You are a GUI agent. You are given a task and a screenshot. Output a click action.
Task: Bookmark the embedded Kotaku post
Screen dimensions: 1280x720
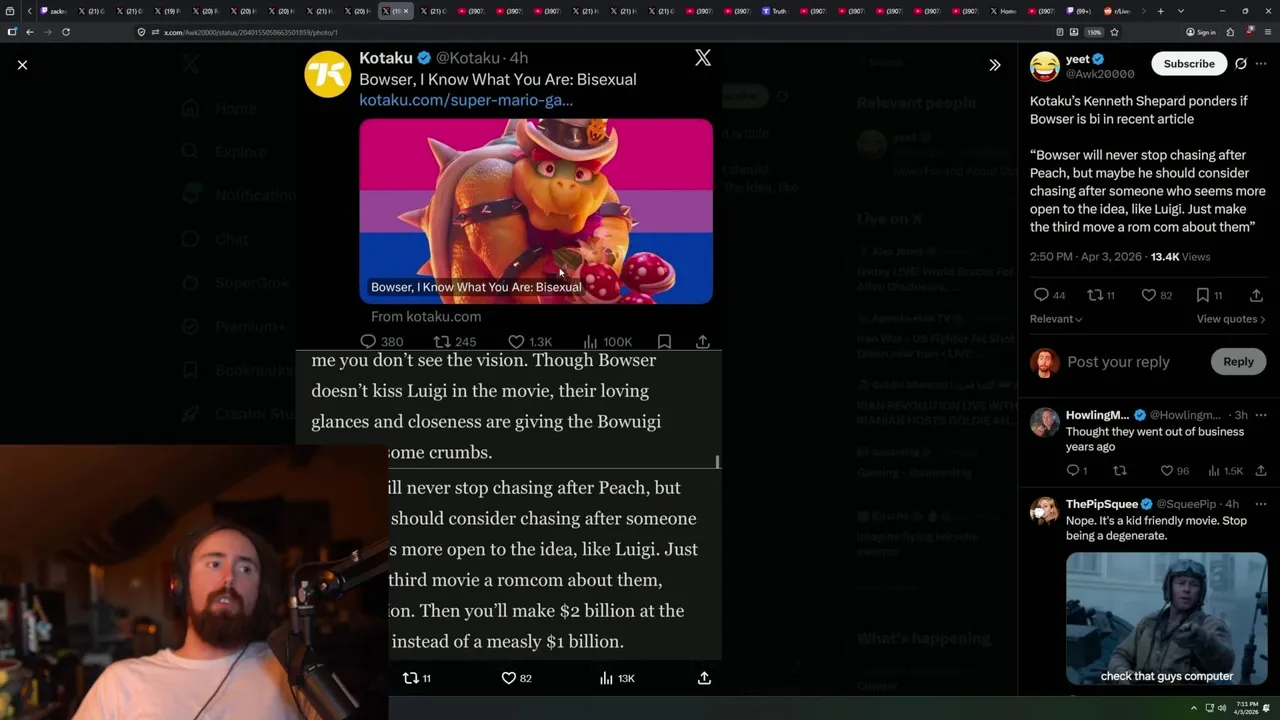[664, 342]
